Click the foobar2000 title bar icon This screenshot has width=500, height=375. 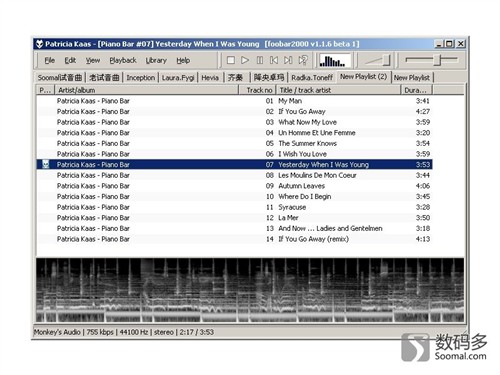pos(39,44)
